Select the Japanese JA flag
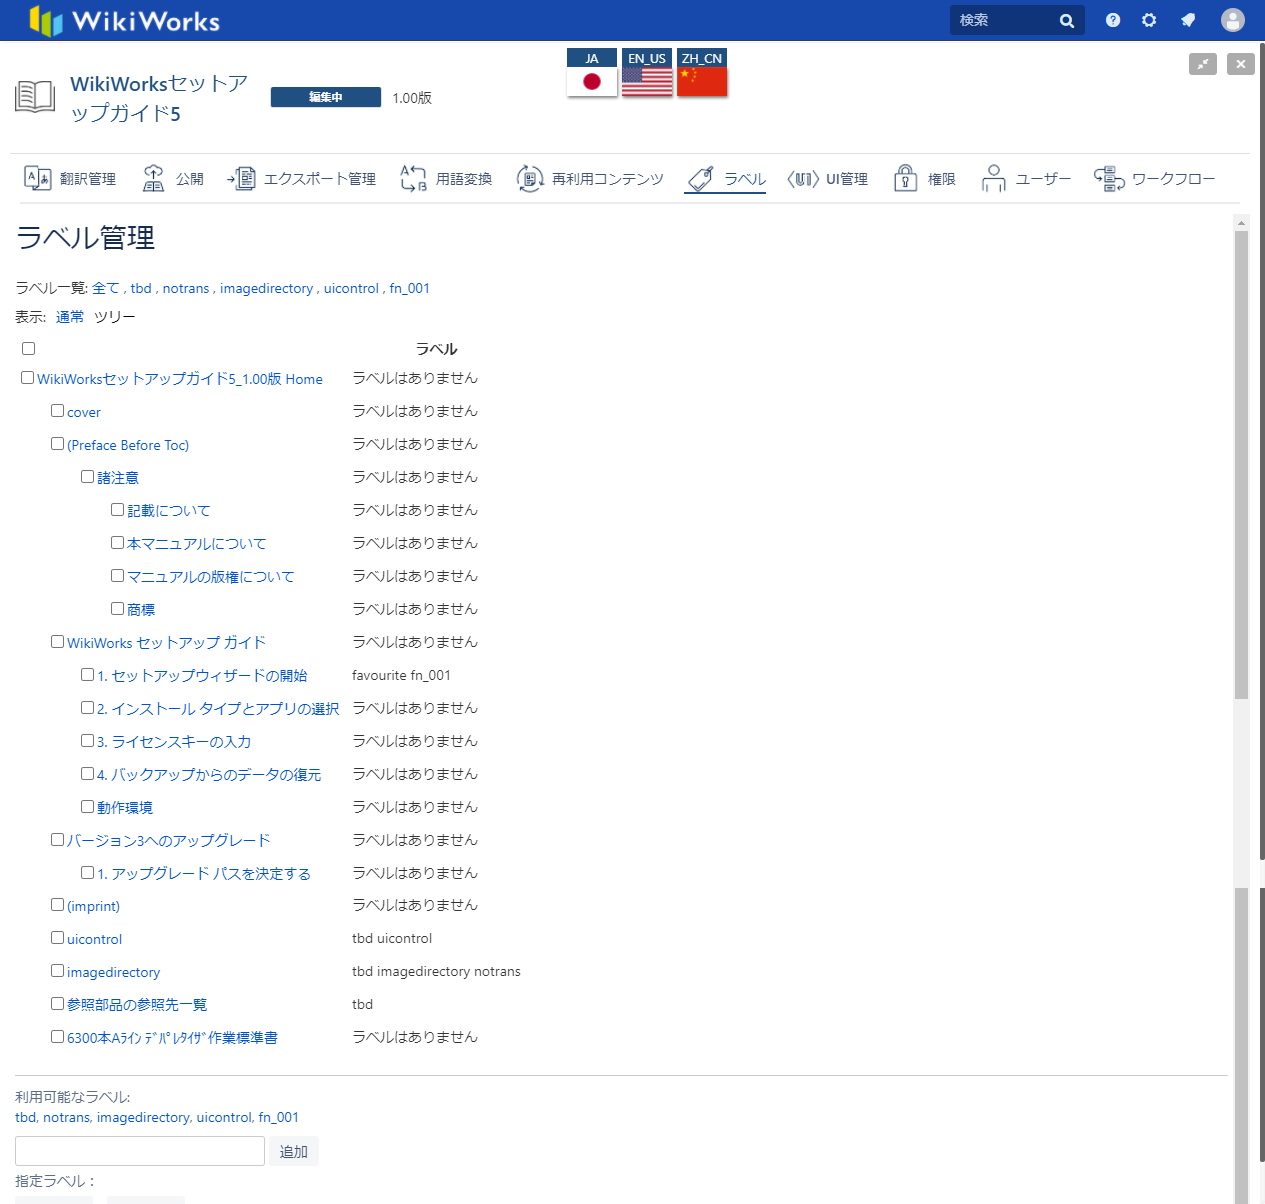This screenshot has height=1204, width=1265. click(x=592, y=72)
